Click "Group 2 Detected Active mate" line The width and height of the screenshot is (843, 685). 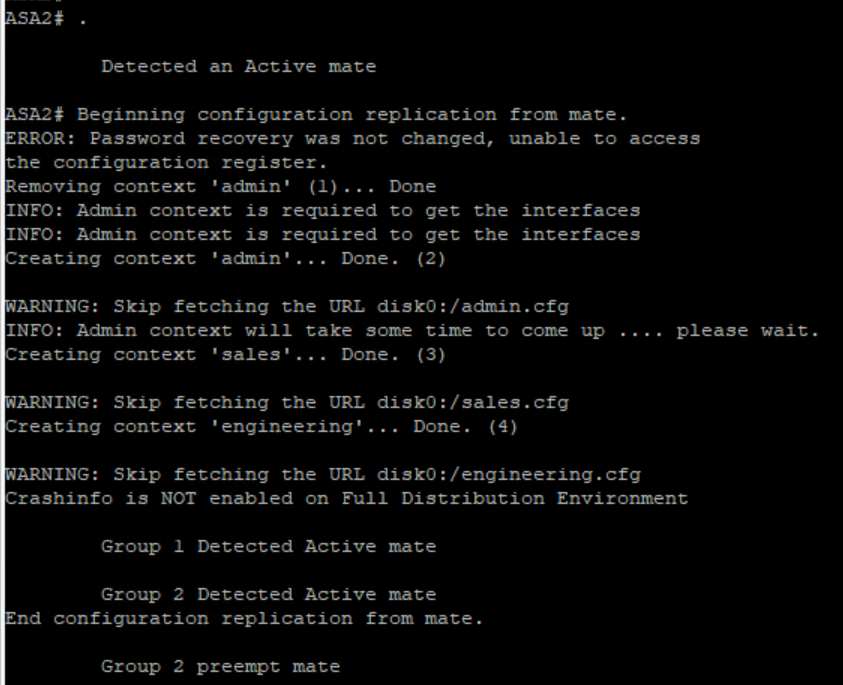tap(268, 595)
